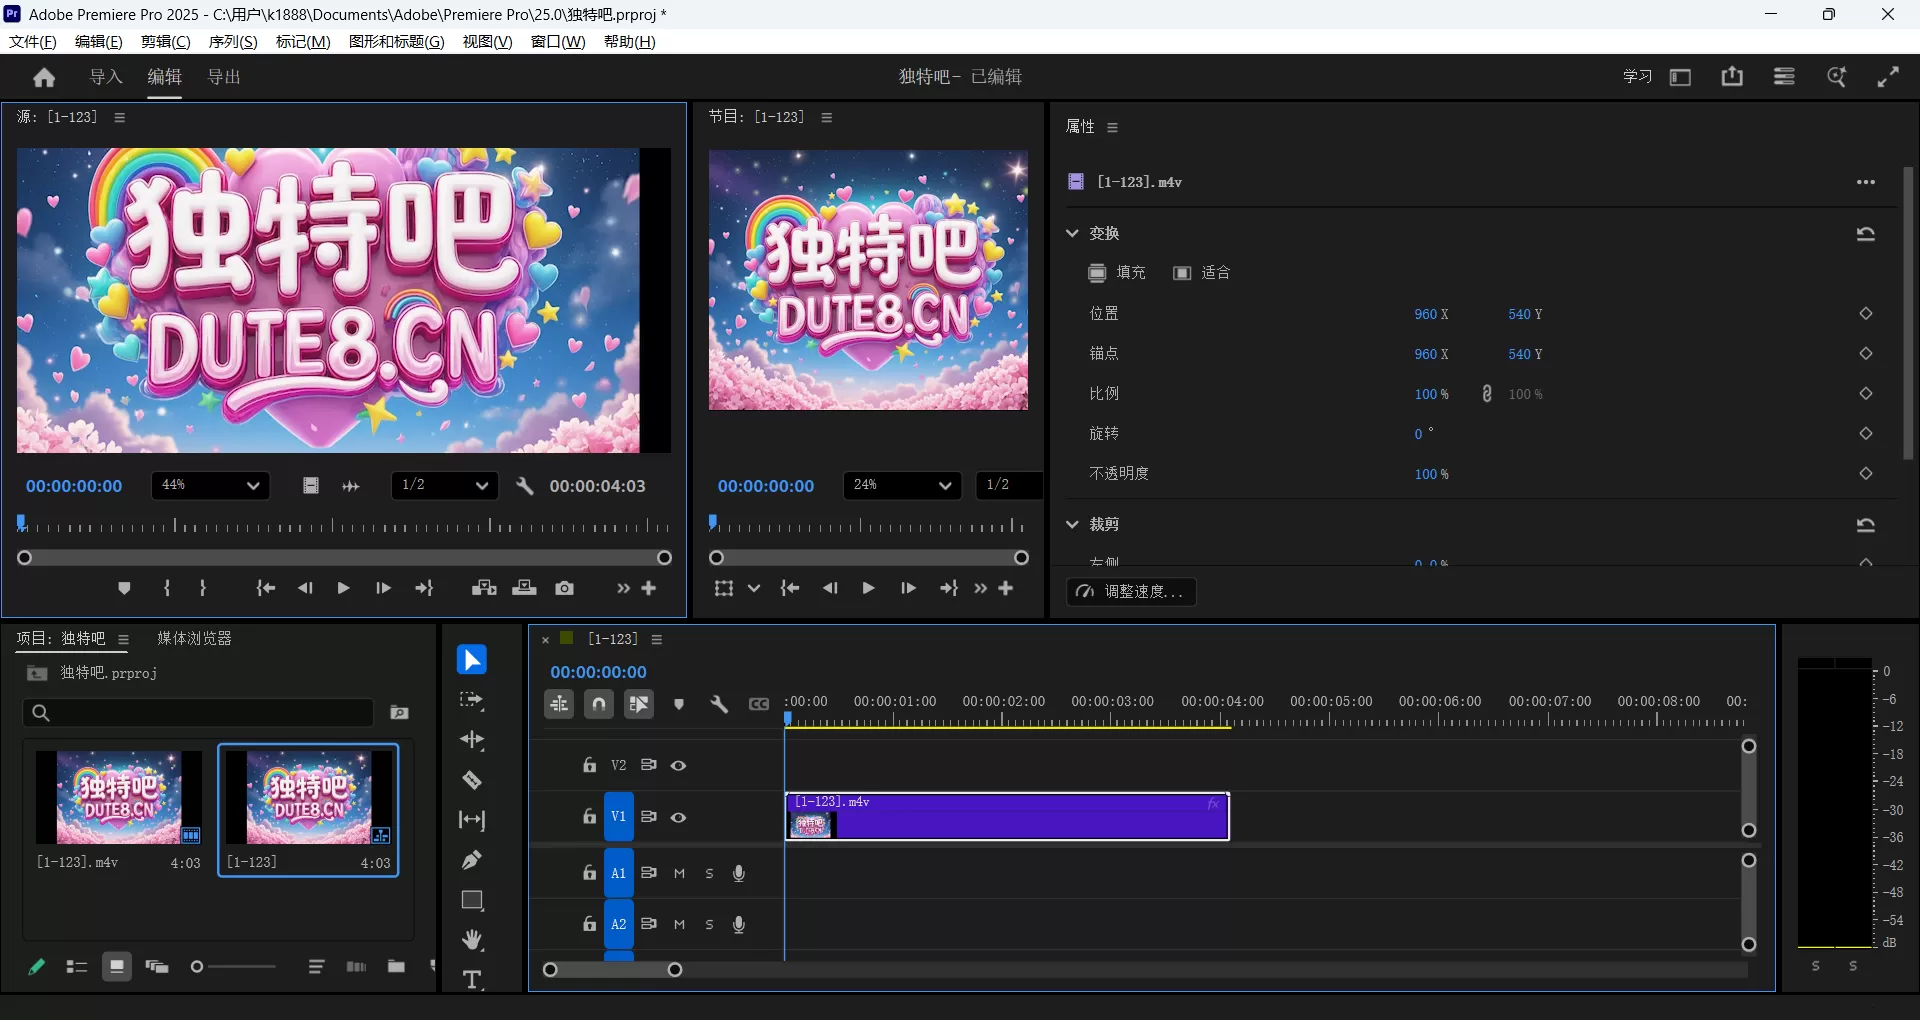Viewport: 1920px width, 1020px height.
Task: Toggle insert sequences as nests button
Action: click(559, 704)
